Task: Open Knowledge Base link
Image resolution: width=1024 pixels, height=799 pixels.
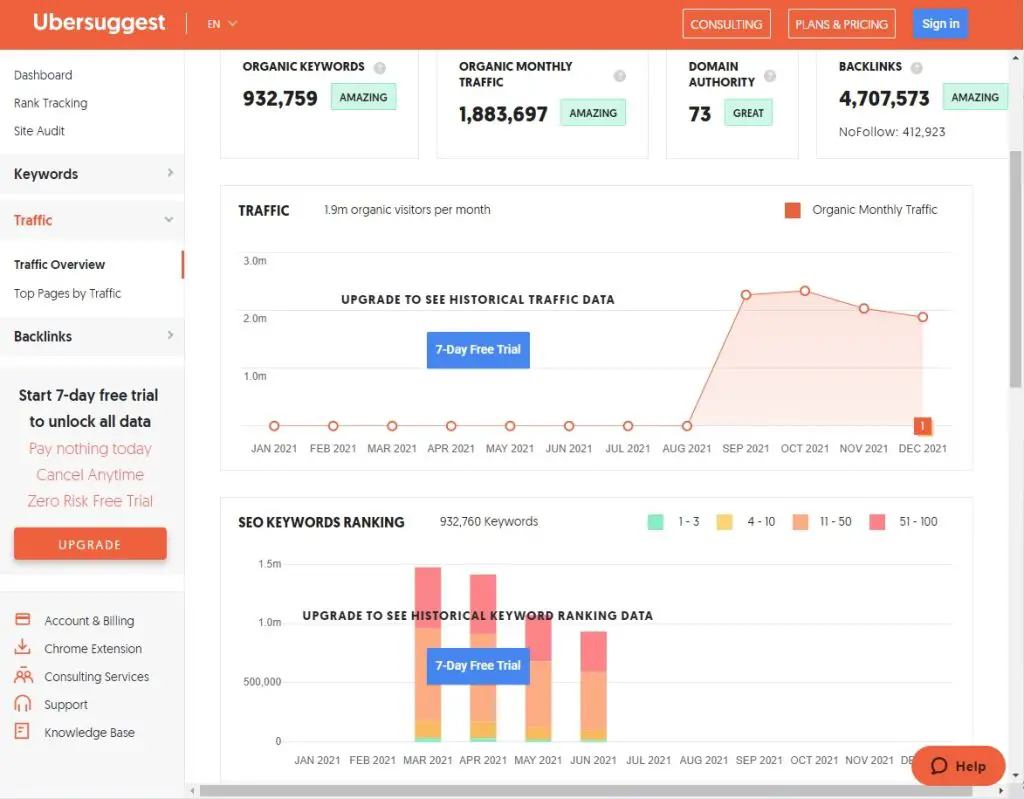Action: point(89,732)
